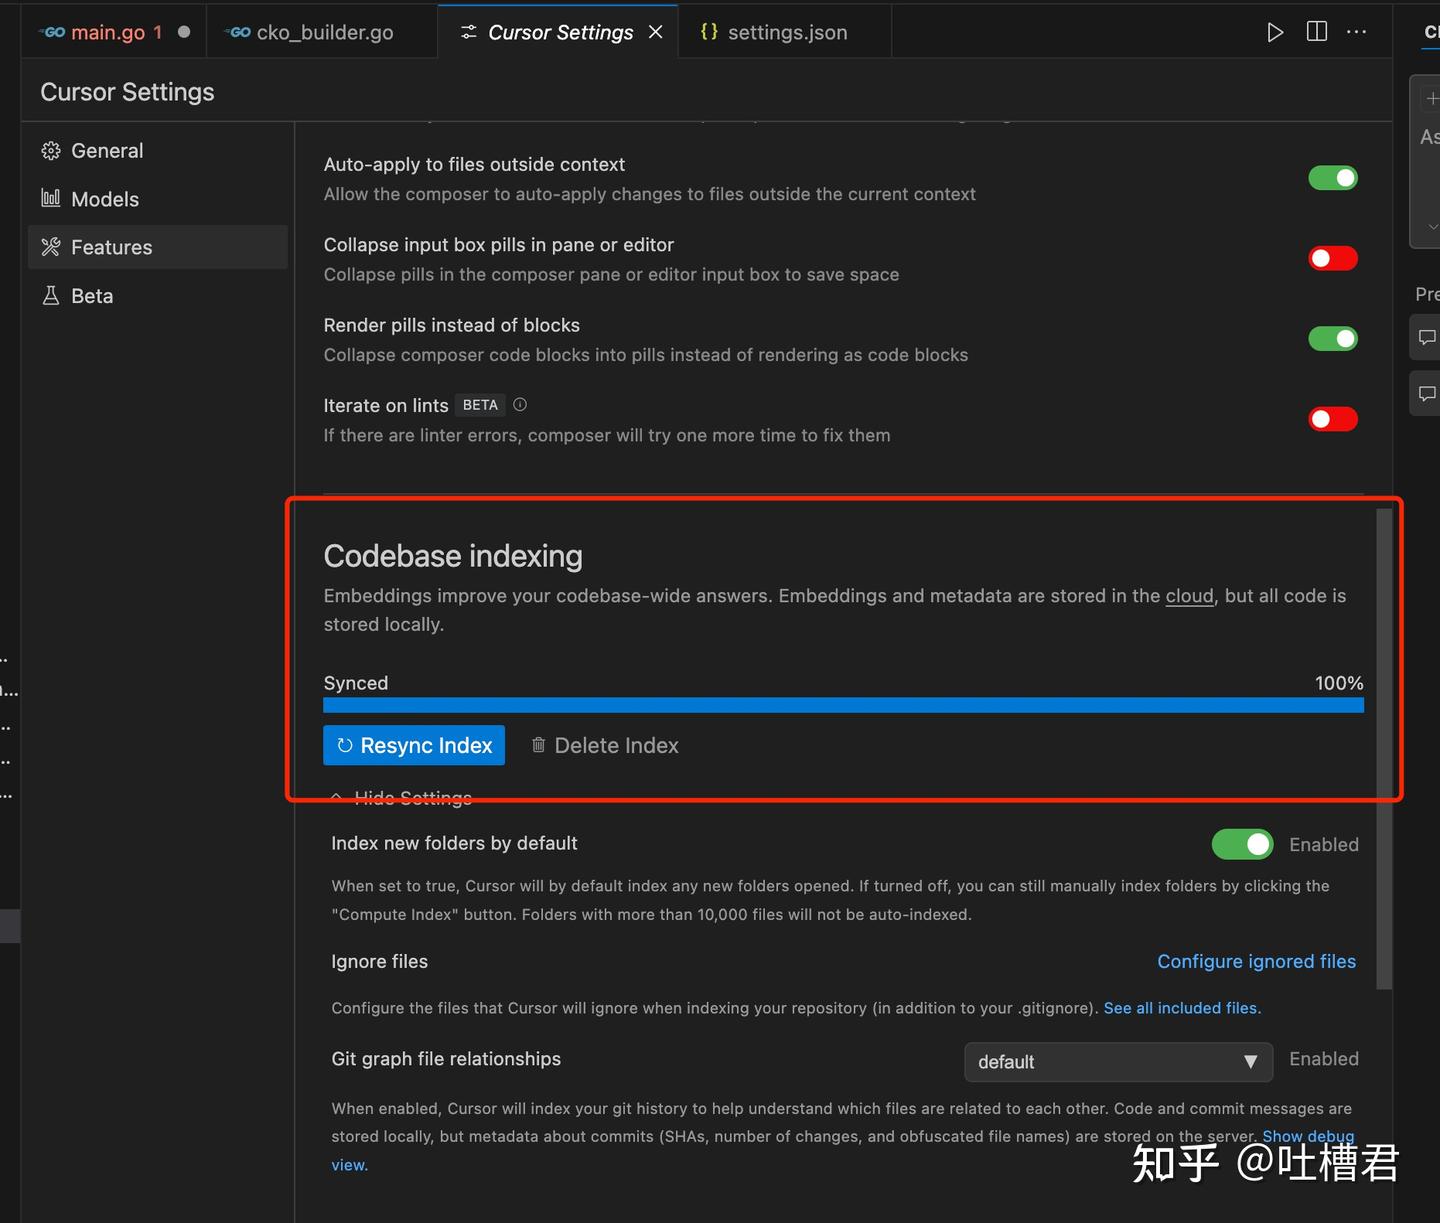Switch to the cko_builder.go tab
Image resolution: width=1440 pixels, height=1223 pixels.
pyautogui.click(x=322, y=32)
